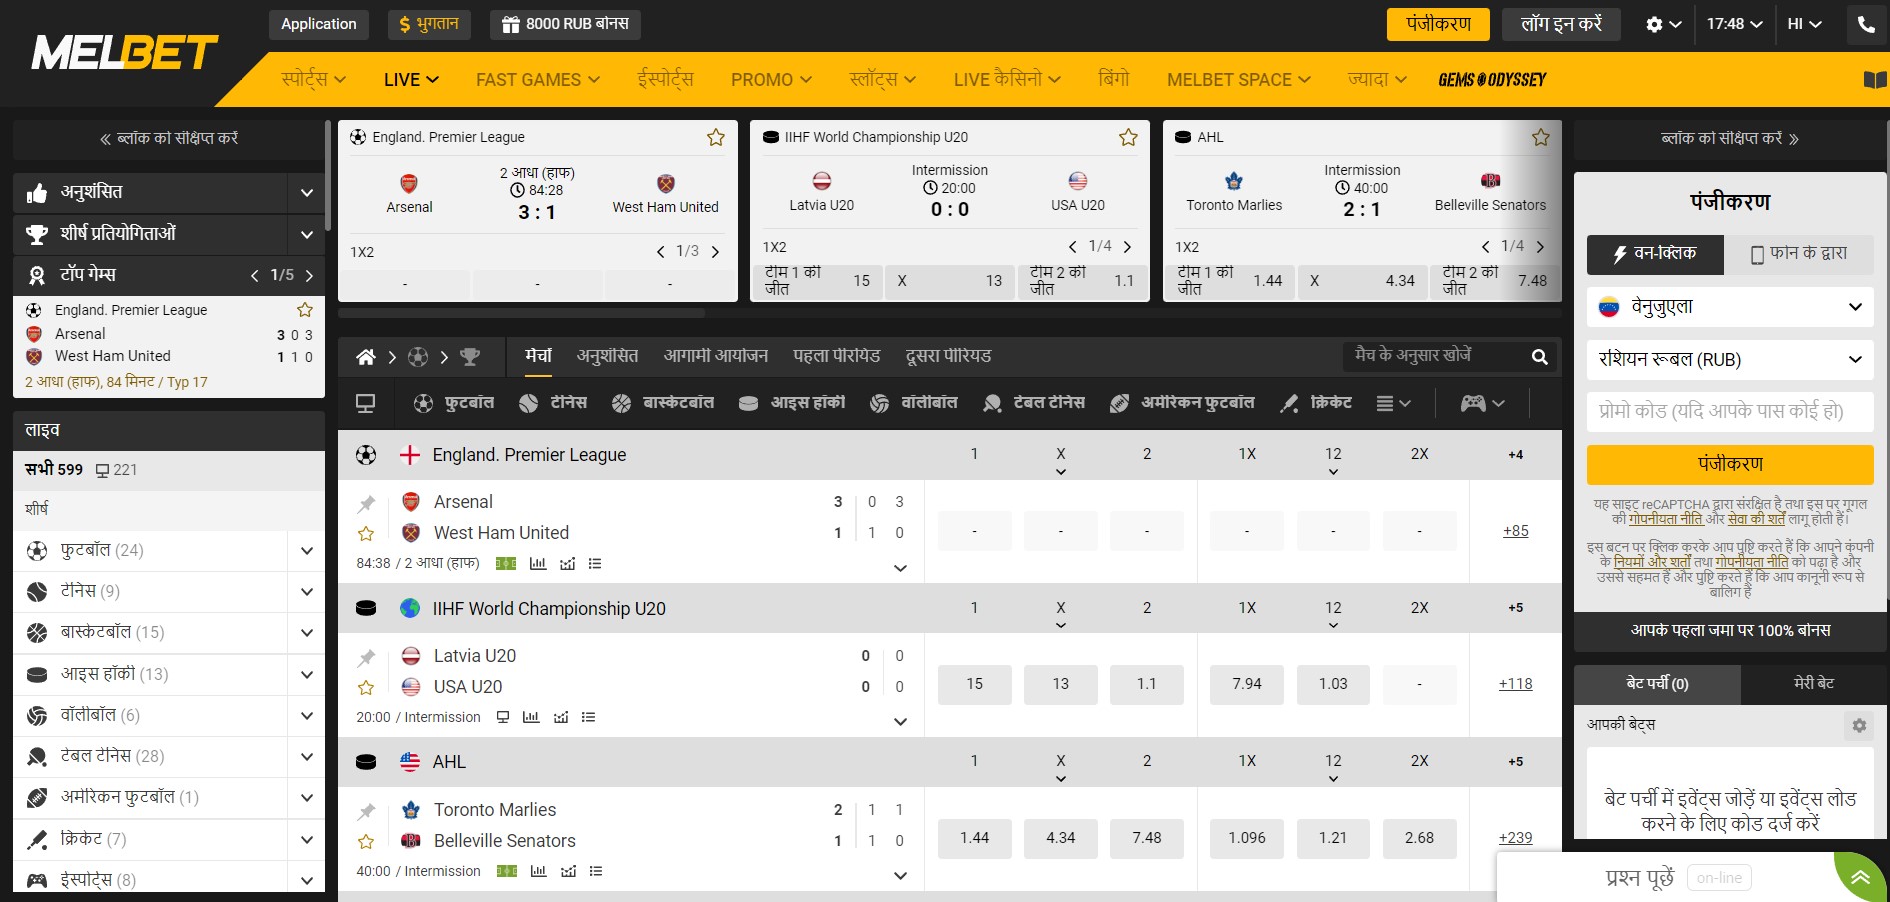Screen dimensions: 1890x902
Task: Switch to फोन के द्वारा registration tab
Action: [1799, 254]
